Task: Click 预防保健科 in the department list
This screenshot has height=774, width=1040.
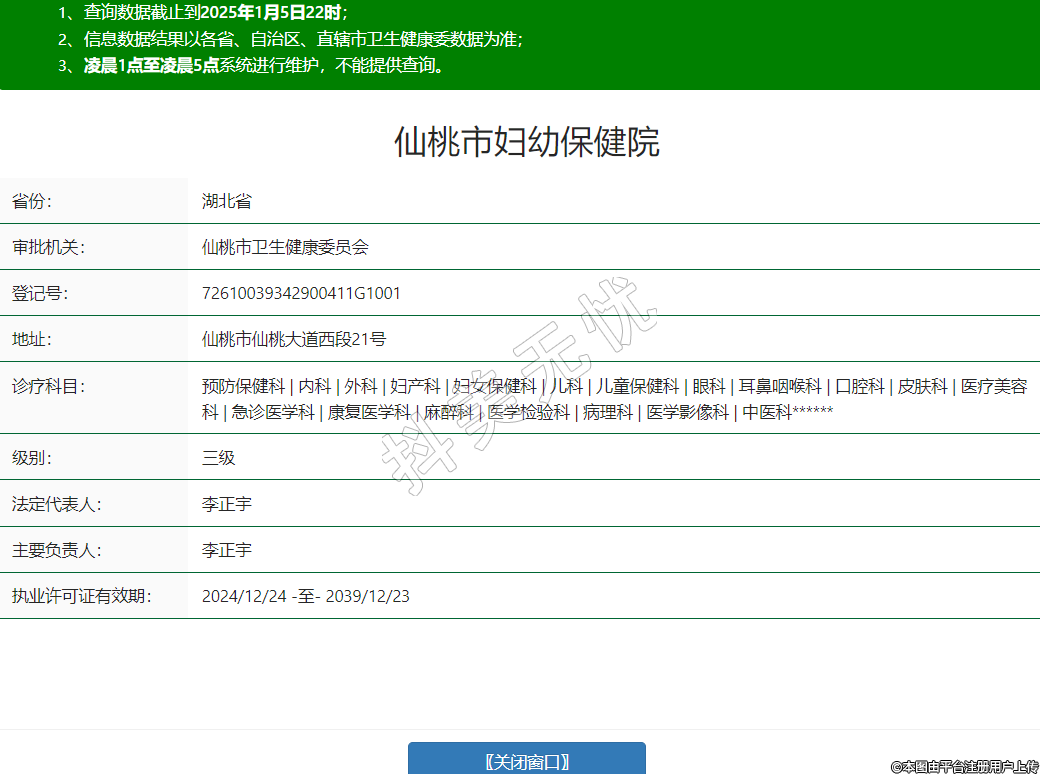Action: point(243,386)
